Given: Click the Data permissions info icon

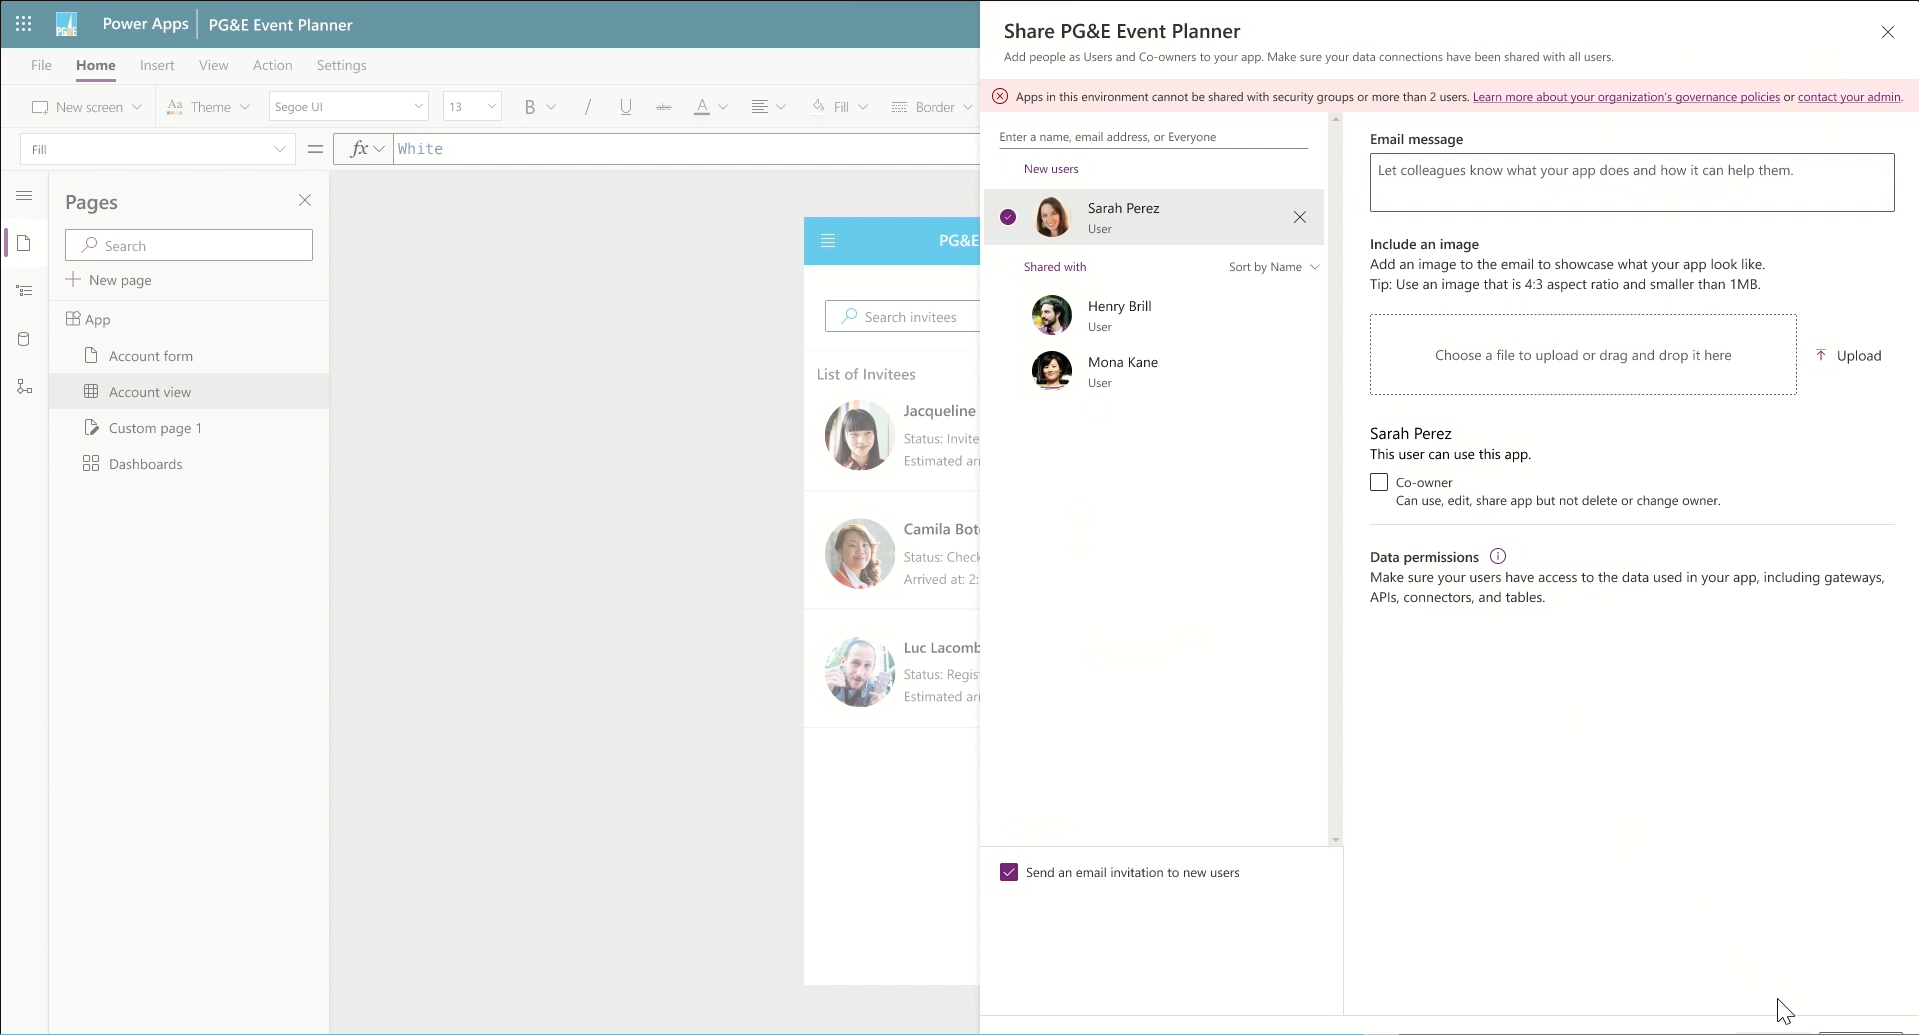Looking at the screenshot, I should 1498,557.
